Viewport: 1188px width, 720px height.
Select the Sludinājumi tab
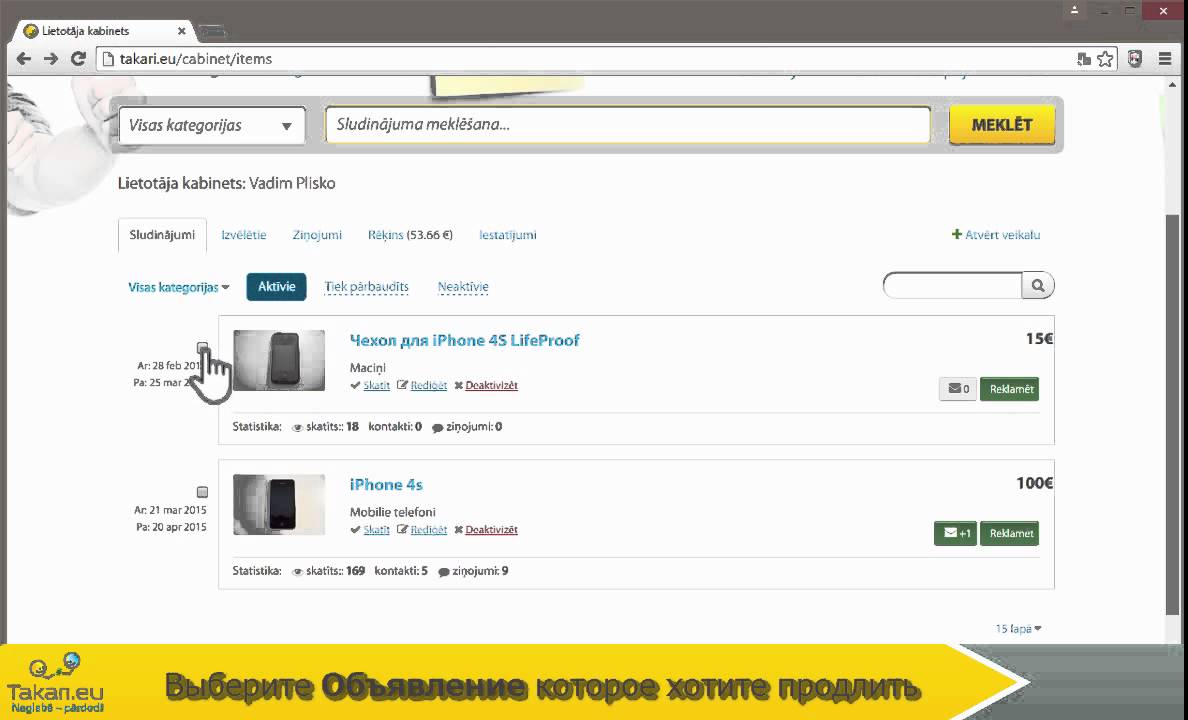(x=162, y=235)
